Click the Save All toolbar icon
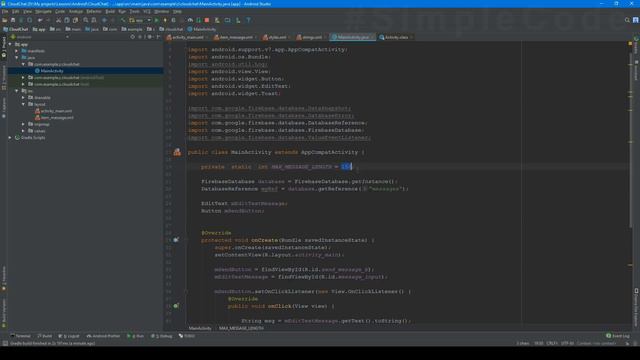The height and width of the screenshot is (360, 640). point(13,20)
